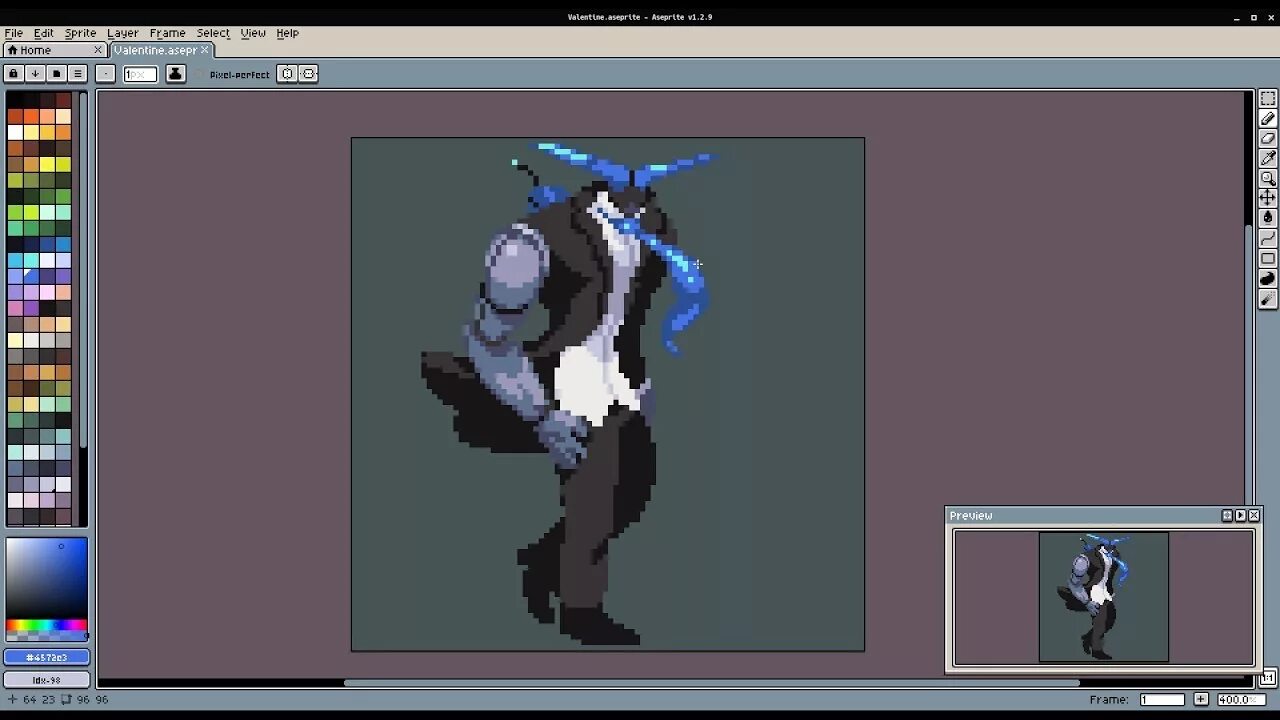1280x720 pixels.
Task: Toggle horizontal symmetry mode button
Action: tap(287, 73)
